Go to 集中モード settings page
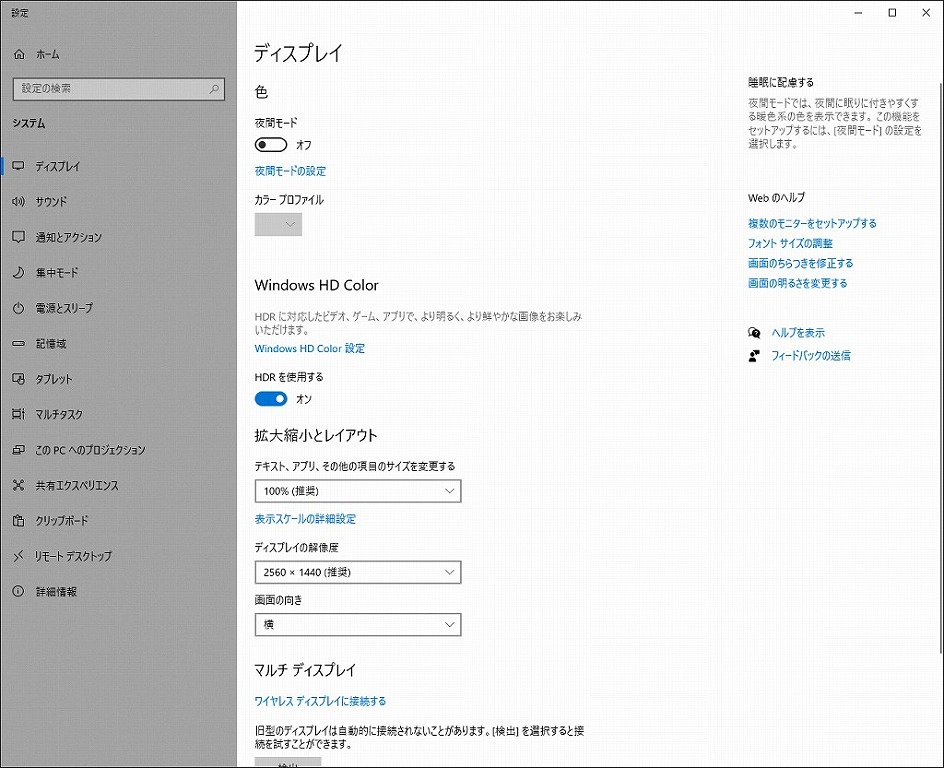This screenshot has width=944, height=768. point(57,273)
